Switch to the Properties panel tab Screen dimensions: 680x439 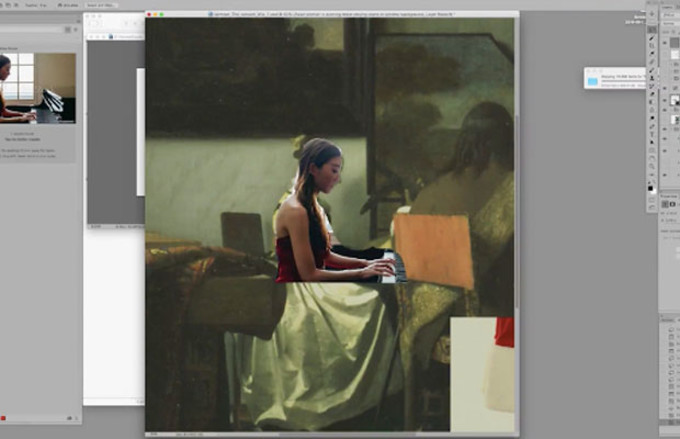[x=669, y=197]
